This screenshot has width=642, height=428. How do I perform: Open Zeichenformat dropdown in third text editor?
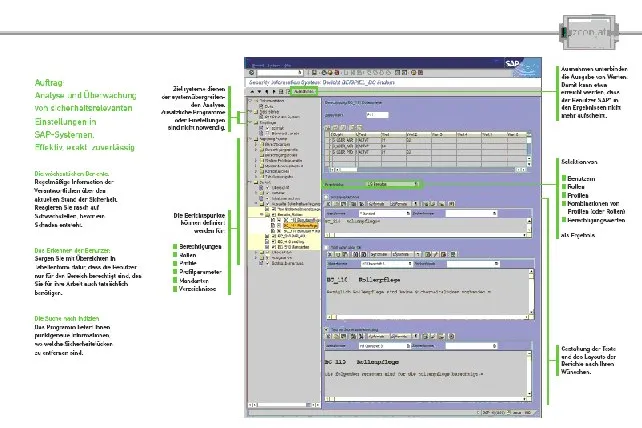tap(494, 346)
